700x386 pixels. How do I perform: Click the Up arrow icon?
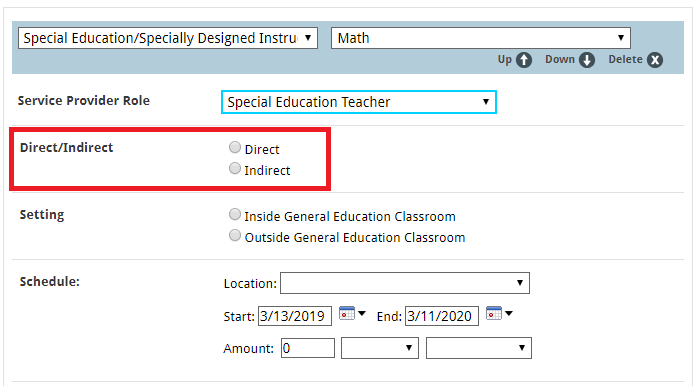pos(524,60)
